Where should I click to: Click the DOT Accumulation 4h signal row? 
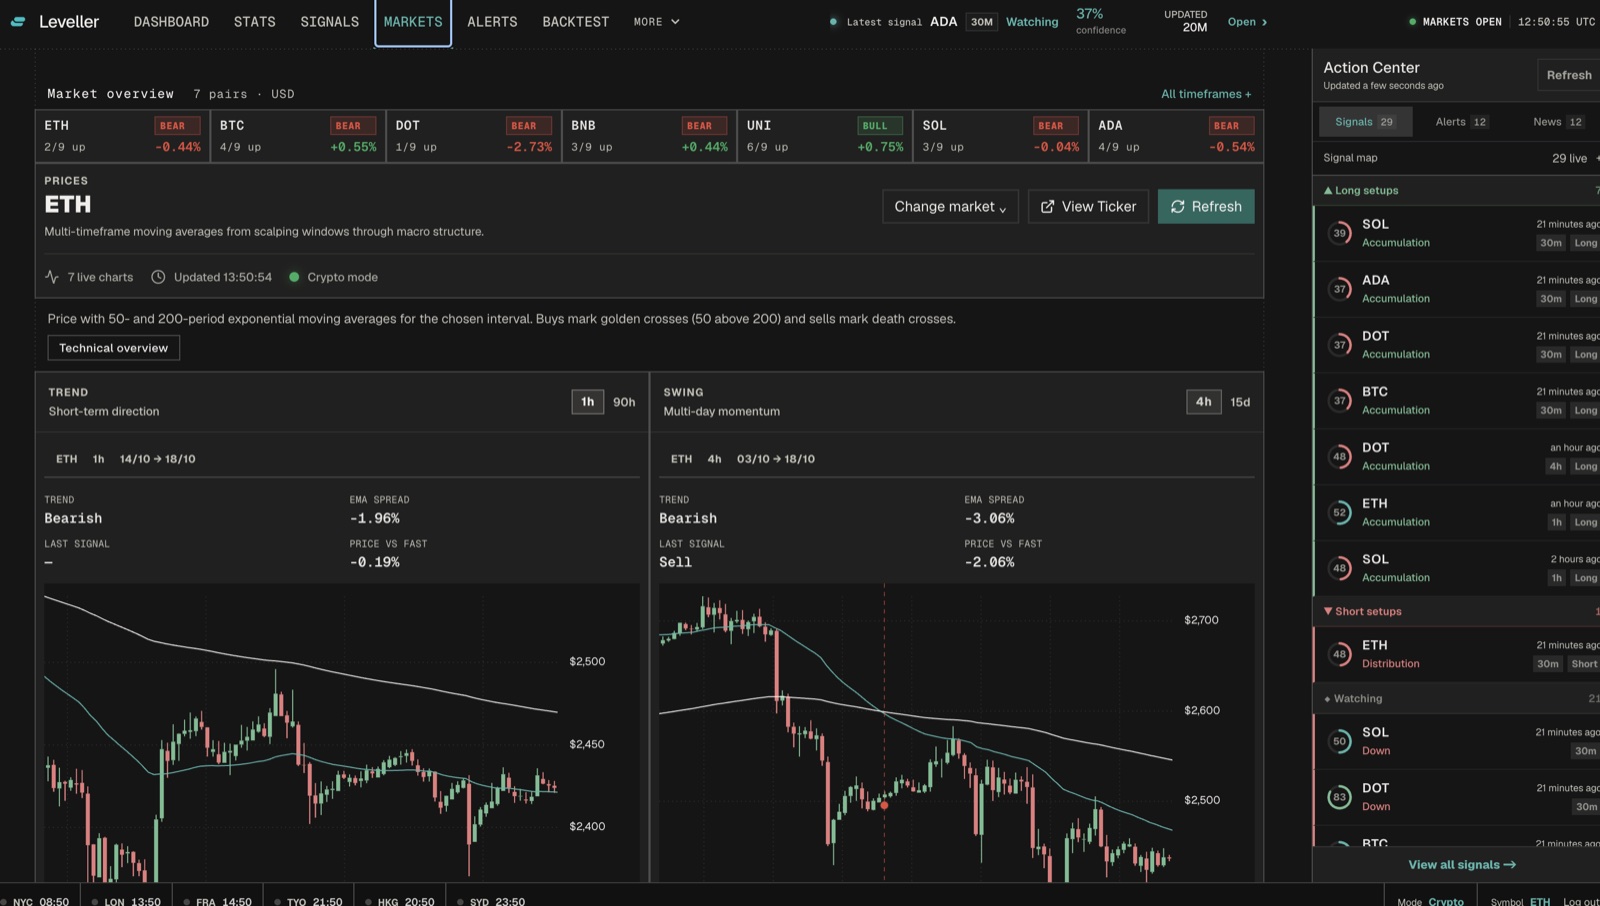pos(1458,457)
